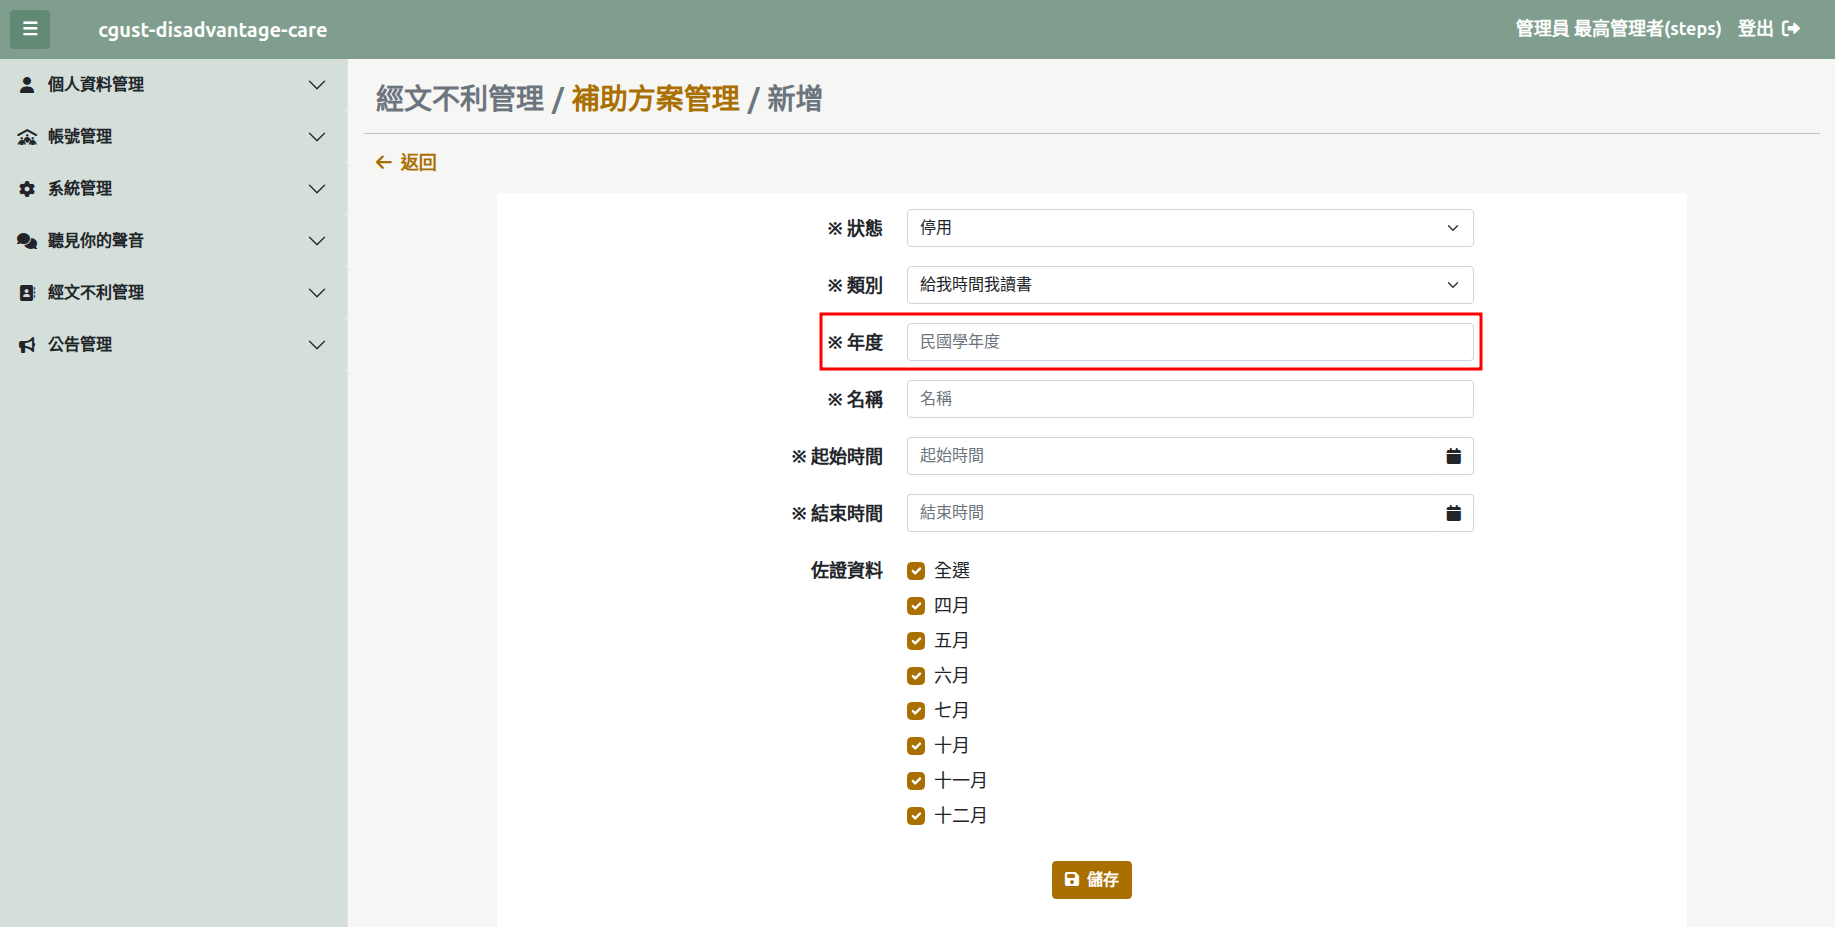Screen dimensions: 1835x927
Task: Click the ※ 狀態 field label
Action: [855, 229]
